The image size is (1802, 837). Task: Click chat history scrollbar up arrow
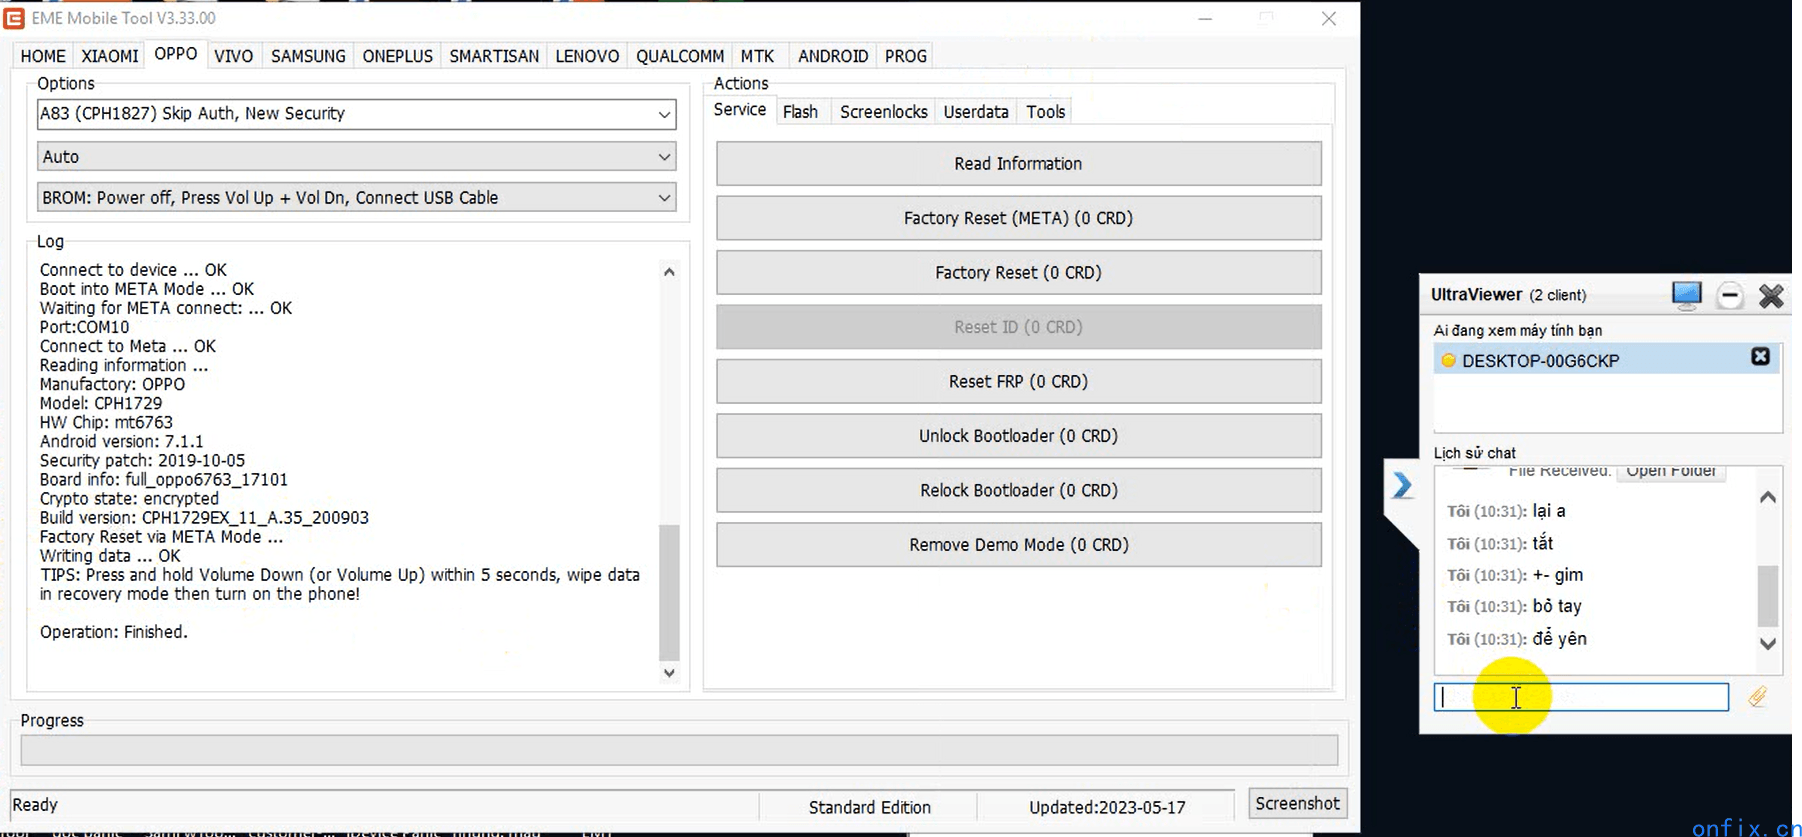[x=1767, y=497]
